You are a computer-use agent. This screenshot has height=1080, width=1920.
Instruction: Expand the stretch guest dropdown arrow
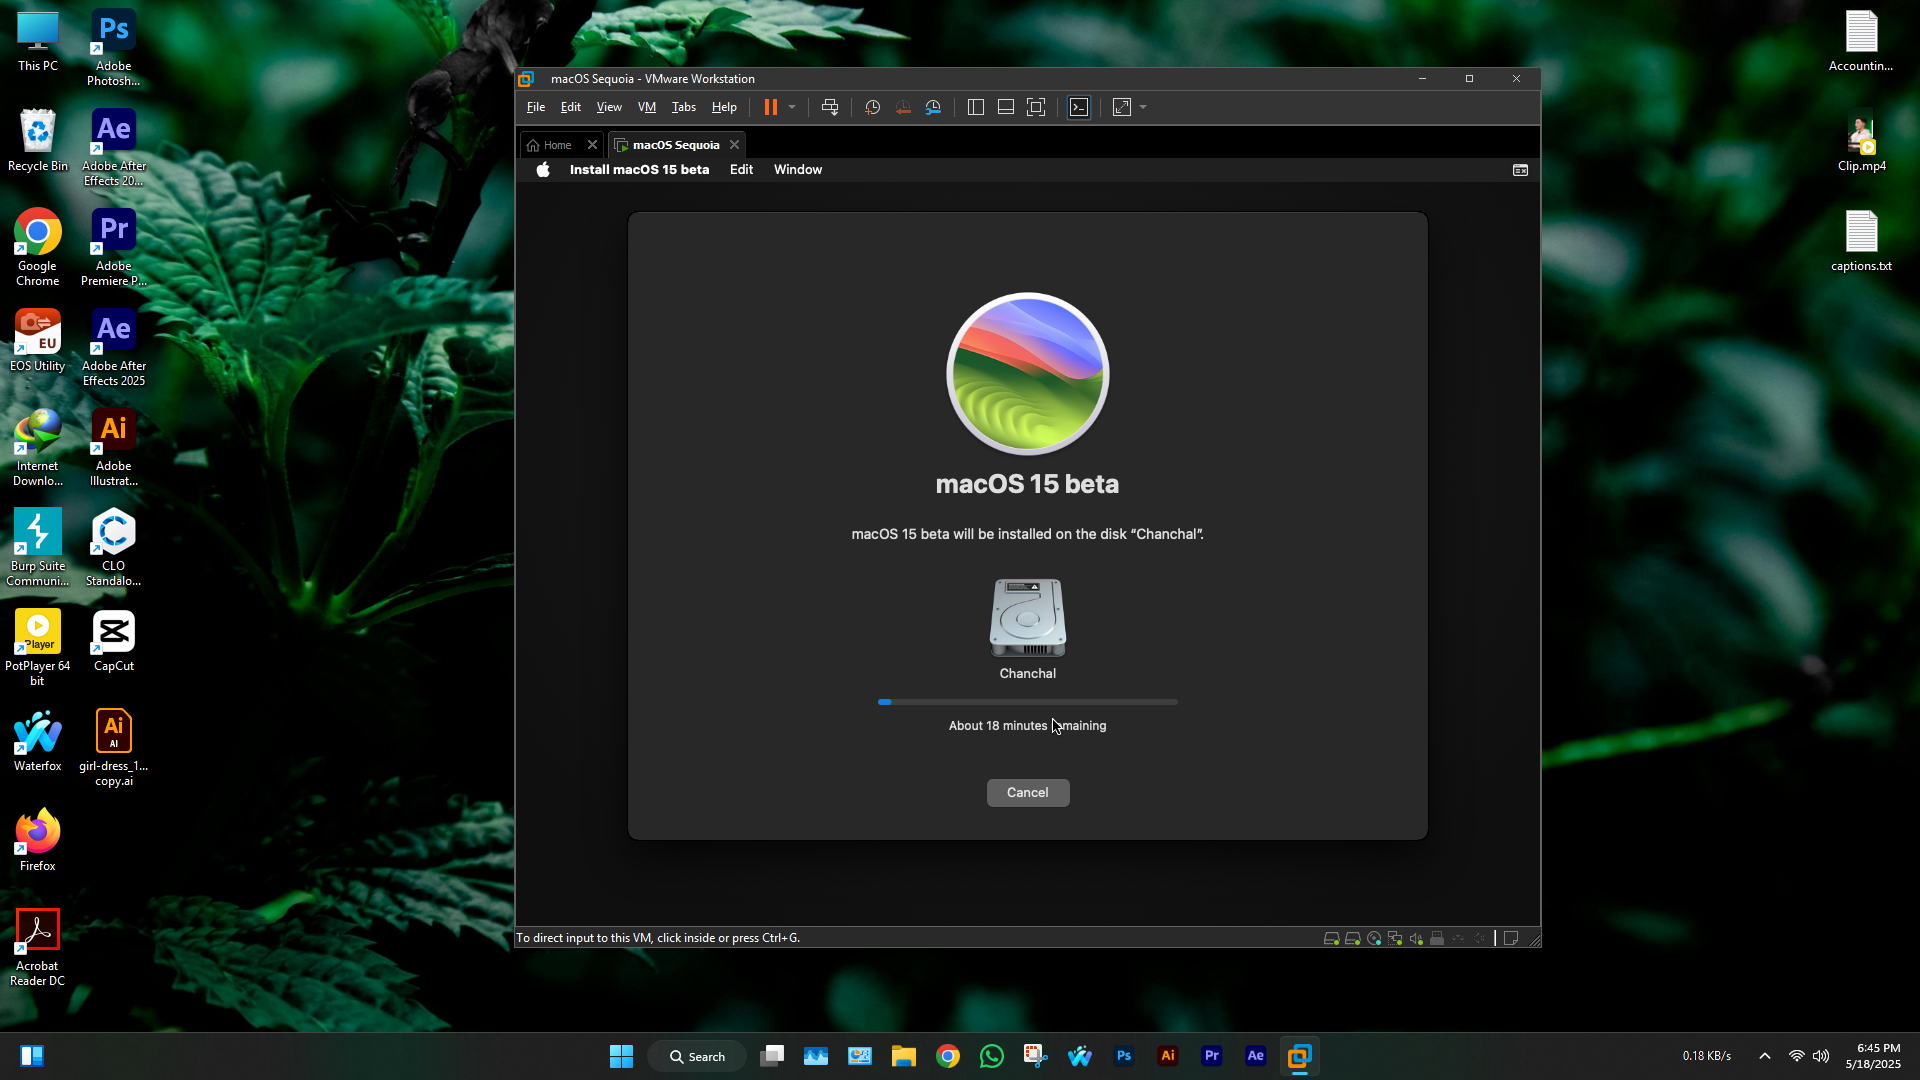(1143, 107)
